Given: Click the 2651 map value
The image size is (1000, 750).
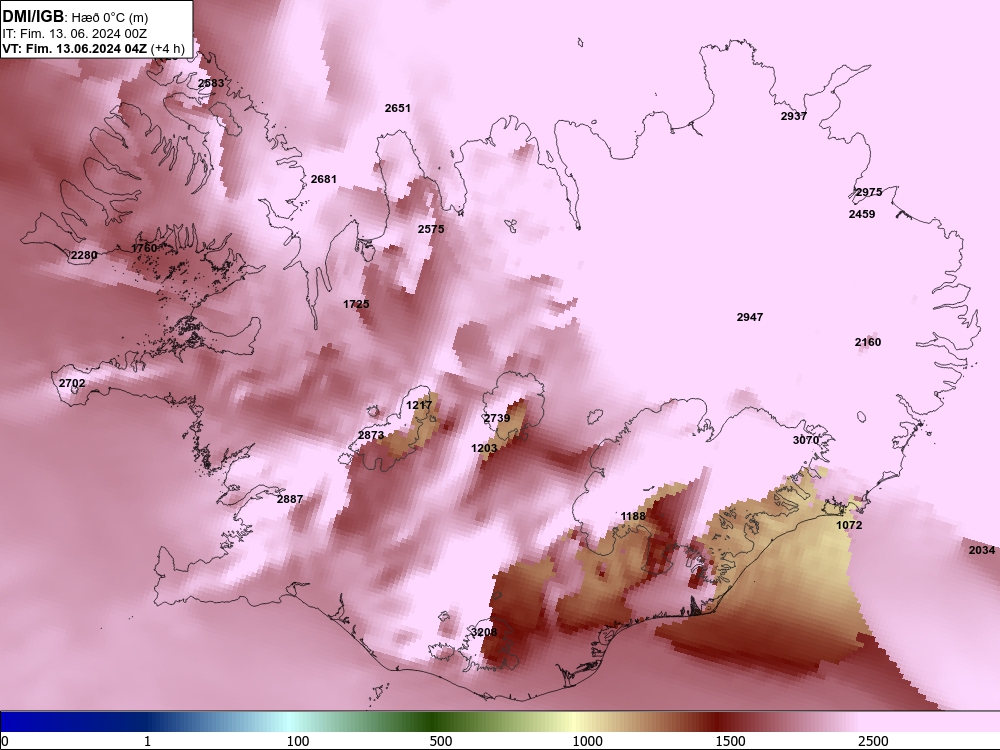Looking at the screenshot, I should click(x=398, y=108).
